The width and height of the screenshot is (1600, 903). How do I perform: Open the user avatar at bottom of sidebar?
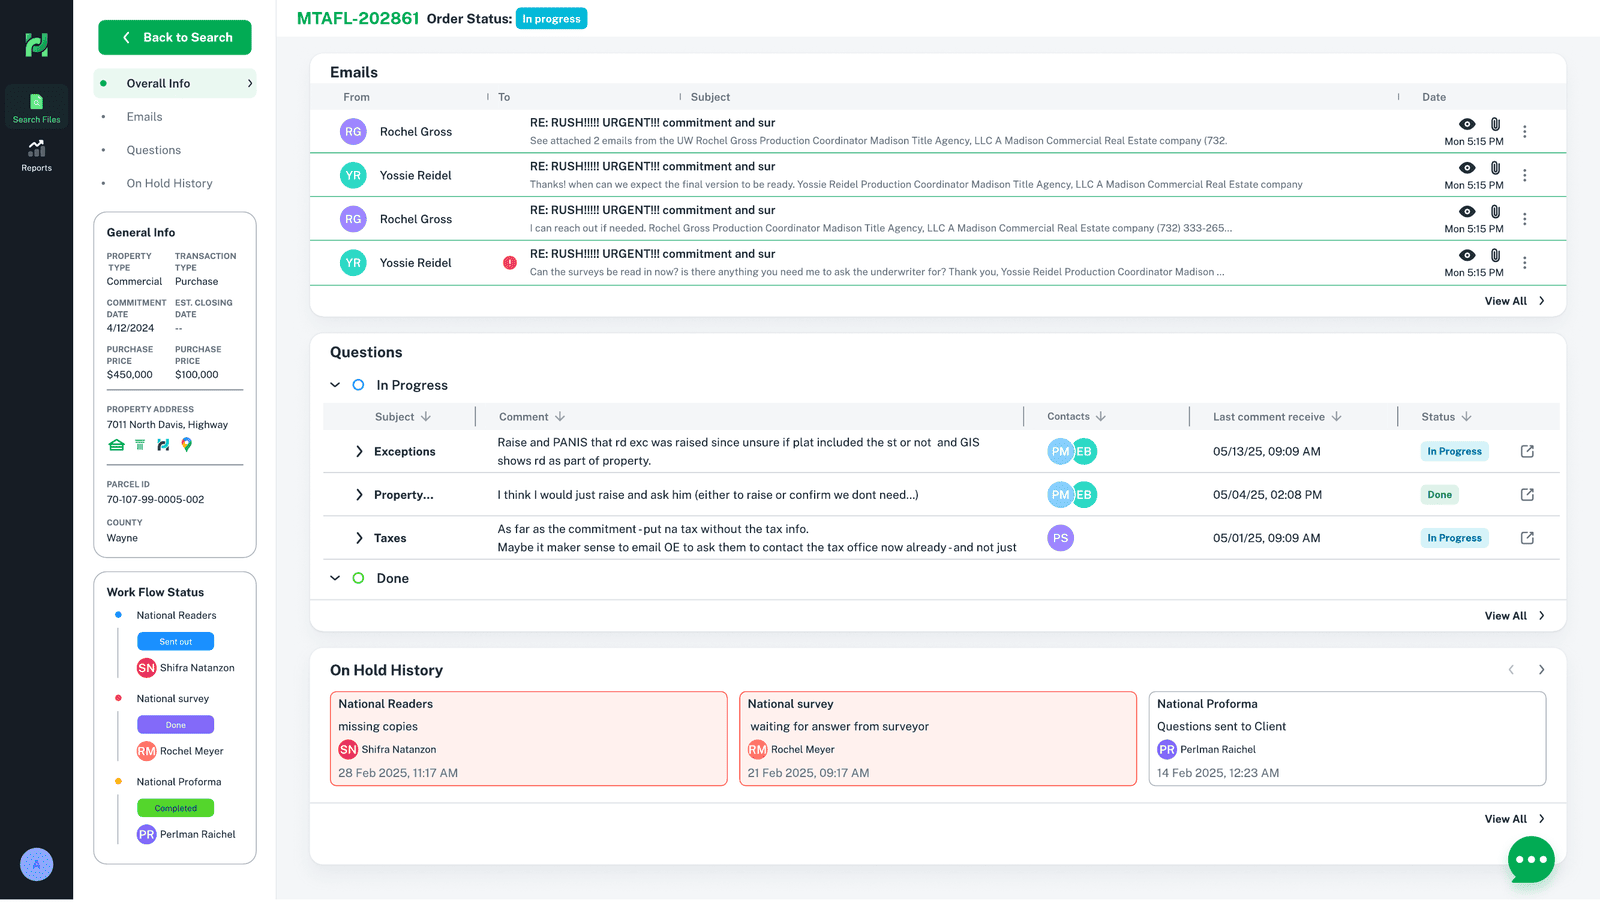click(36, 864)
